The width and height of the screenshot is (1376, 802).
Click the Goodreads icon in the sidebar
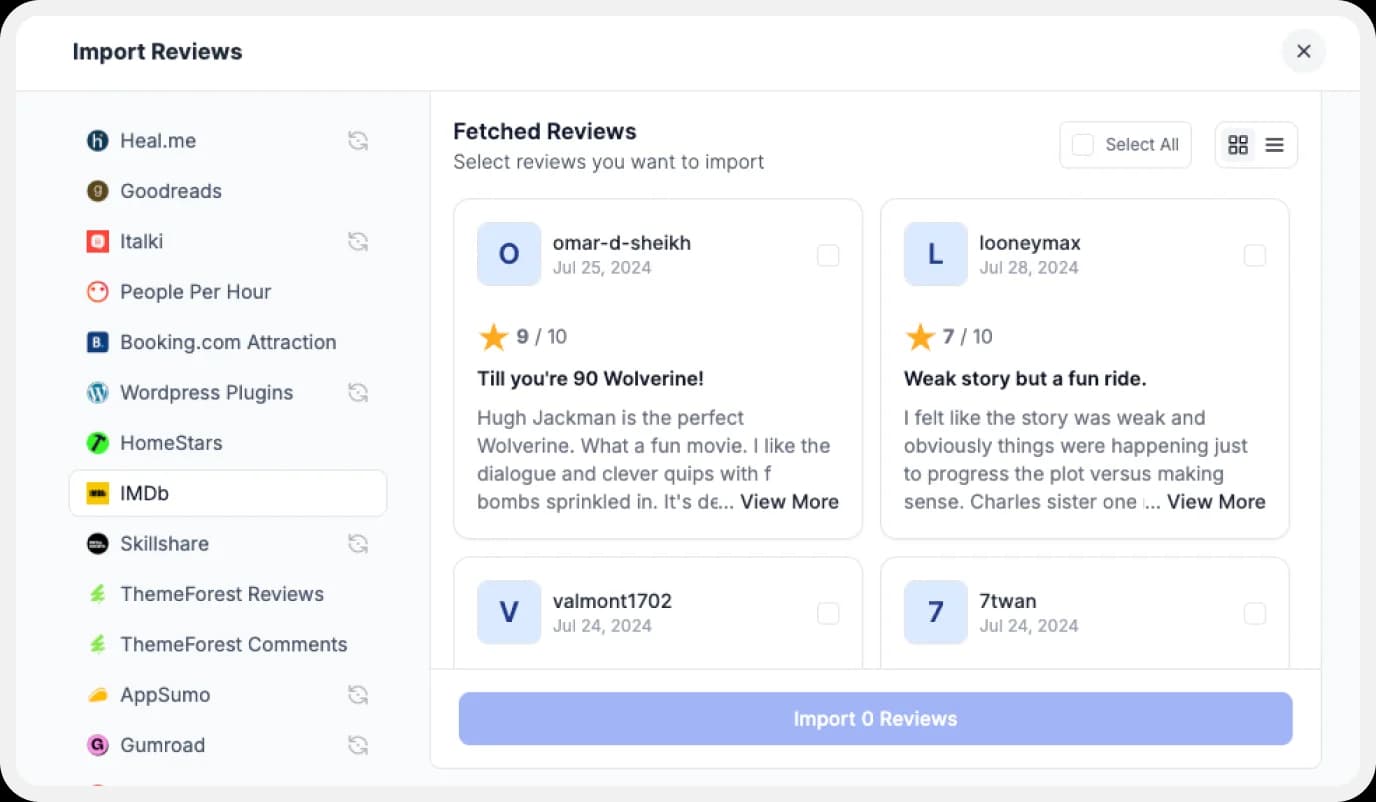pos(97,191)
